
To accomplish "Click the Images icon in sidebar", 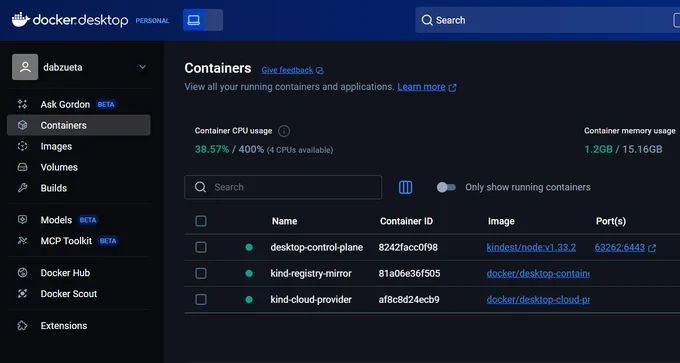I will 23,146.
